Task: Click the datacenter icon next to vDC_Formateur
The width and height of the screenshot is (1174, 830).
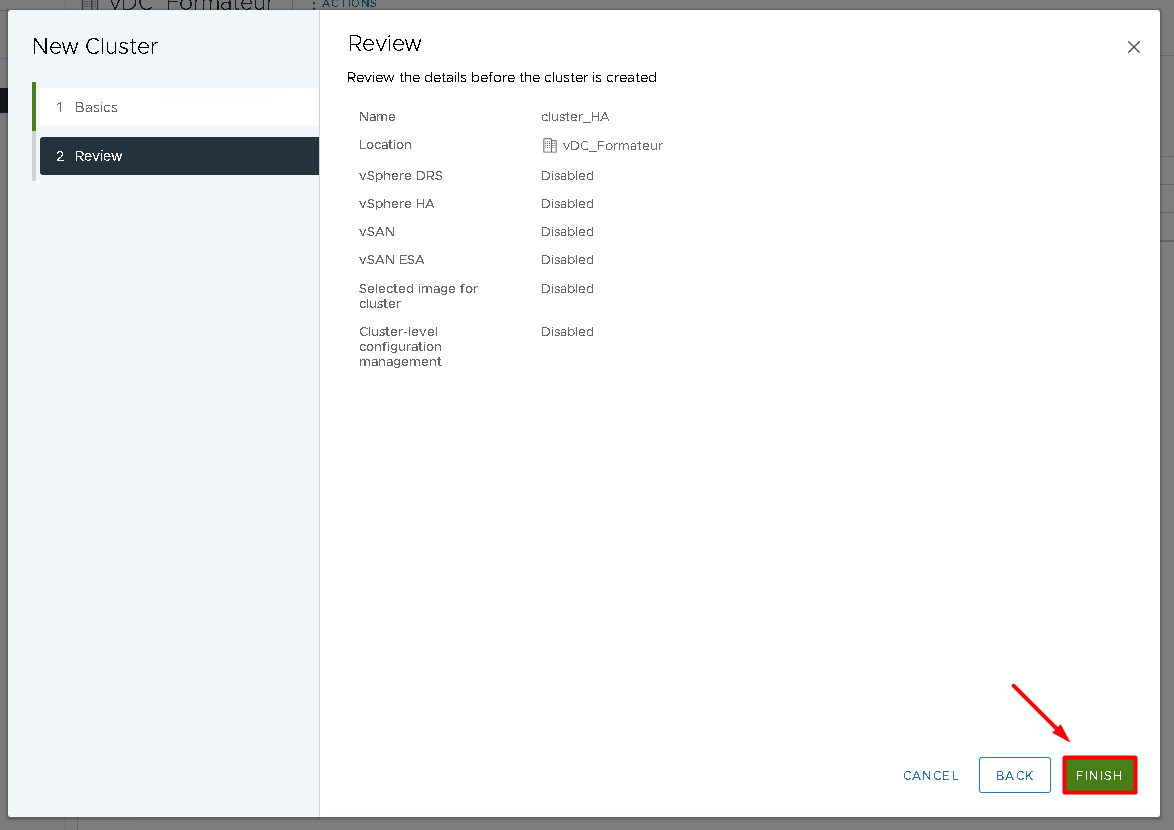Action: point(550,145)
